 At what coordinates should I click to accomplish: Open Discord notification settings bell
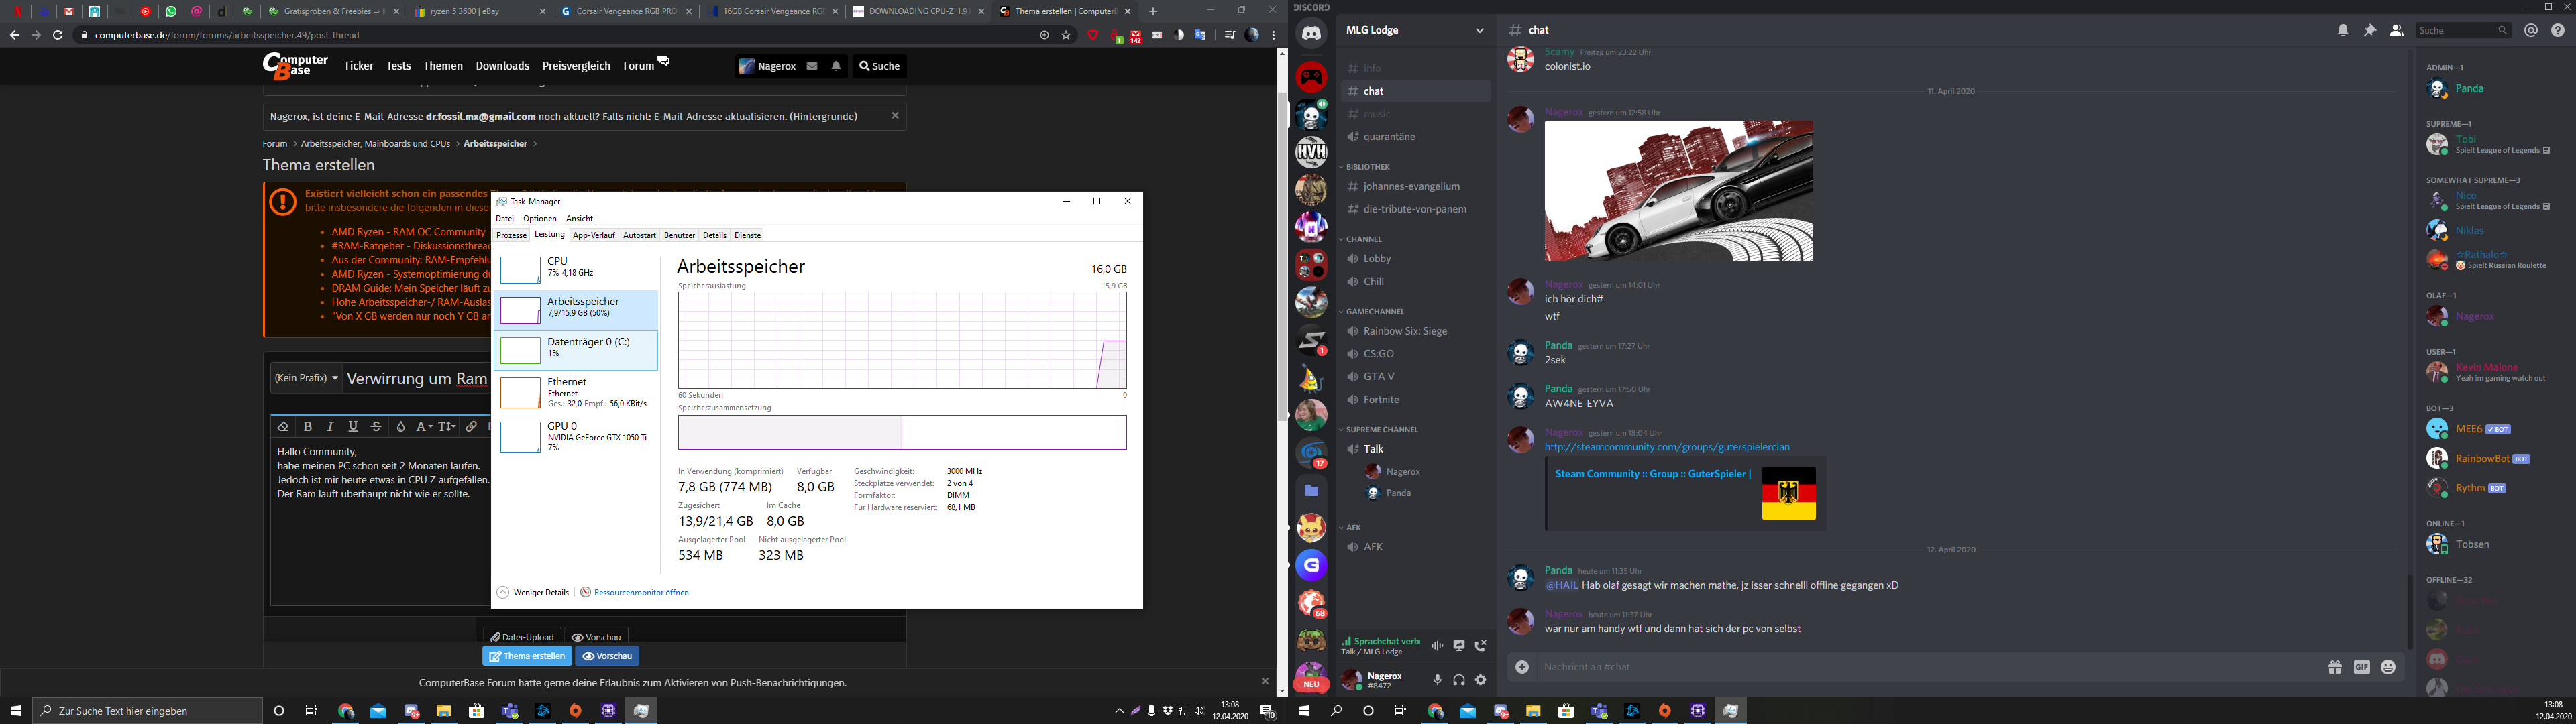[x=2343, y=30]
